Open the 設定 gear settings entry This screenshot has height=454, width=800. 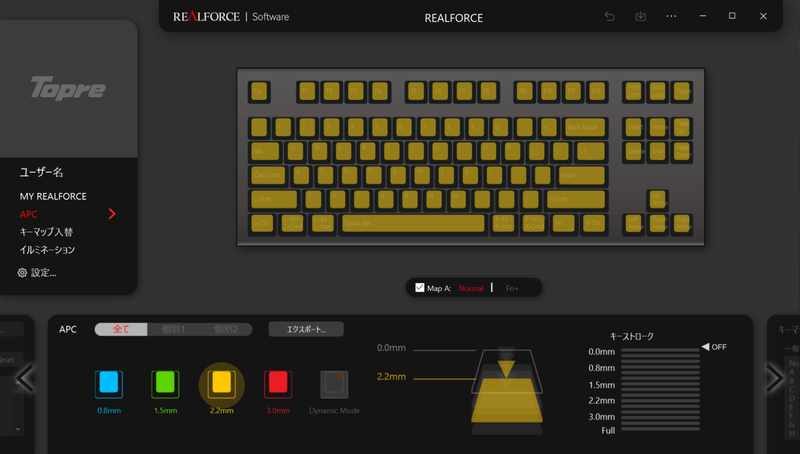click(37, 273)
